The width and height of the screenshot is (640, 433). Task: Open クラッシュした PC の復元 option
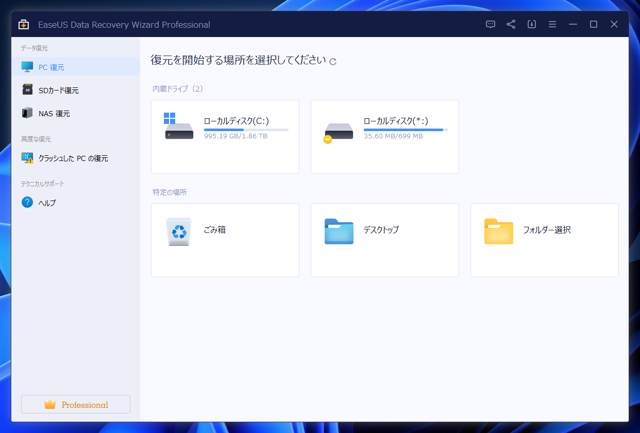[x=76, y=158]
